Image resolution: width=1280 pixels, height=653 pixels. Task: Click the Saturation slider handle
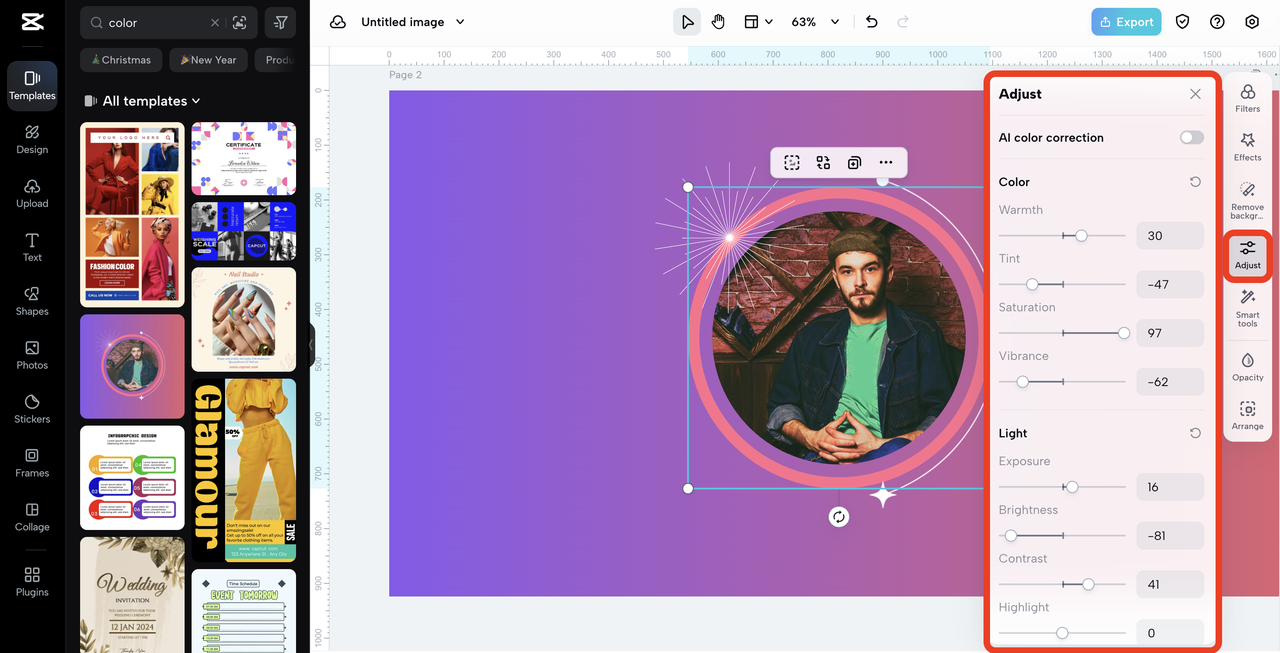click(1124, 333)
